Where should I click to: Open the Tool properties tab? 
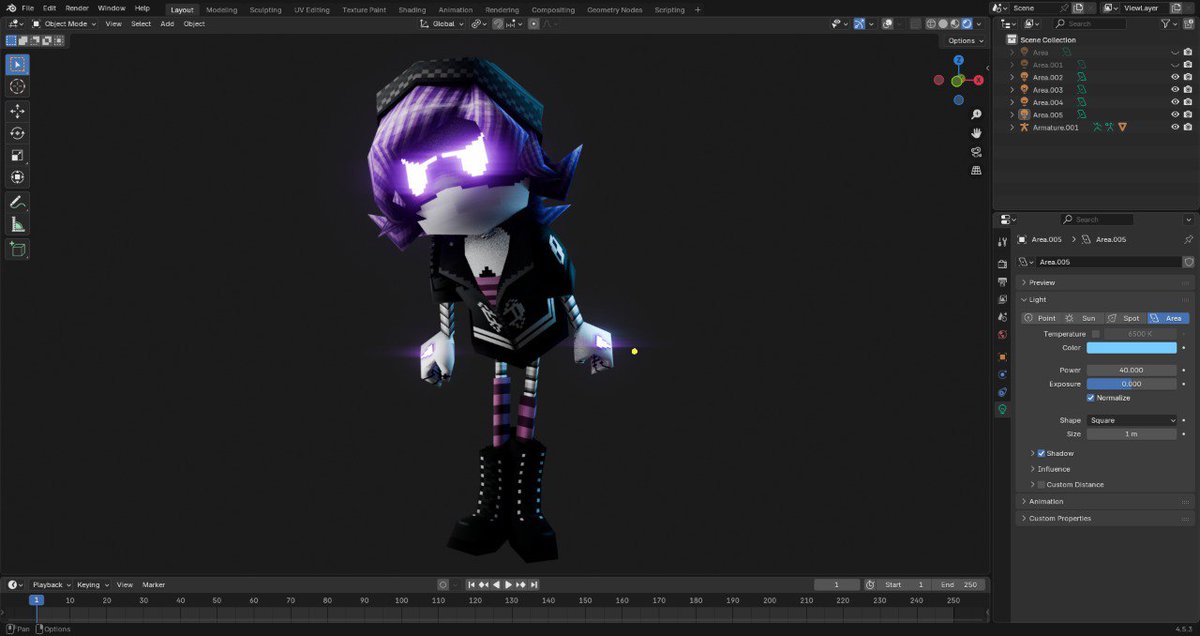click(1002, 242)
